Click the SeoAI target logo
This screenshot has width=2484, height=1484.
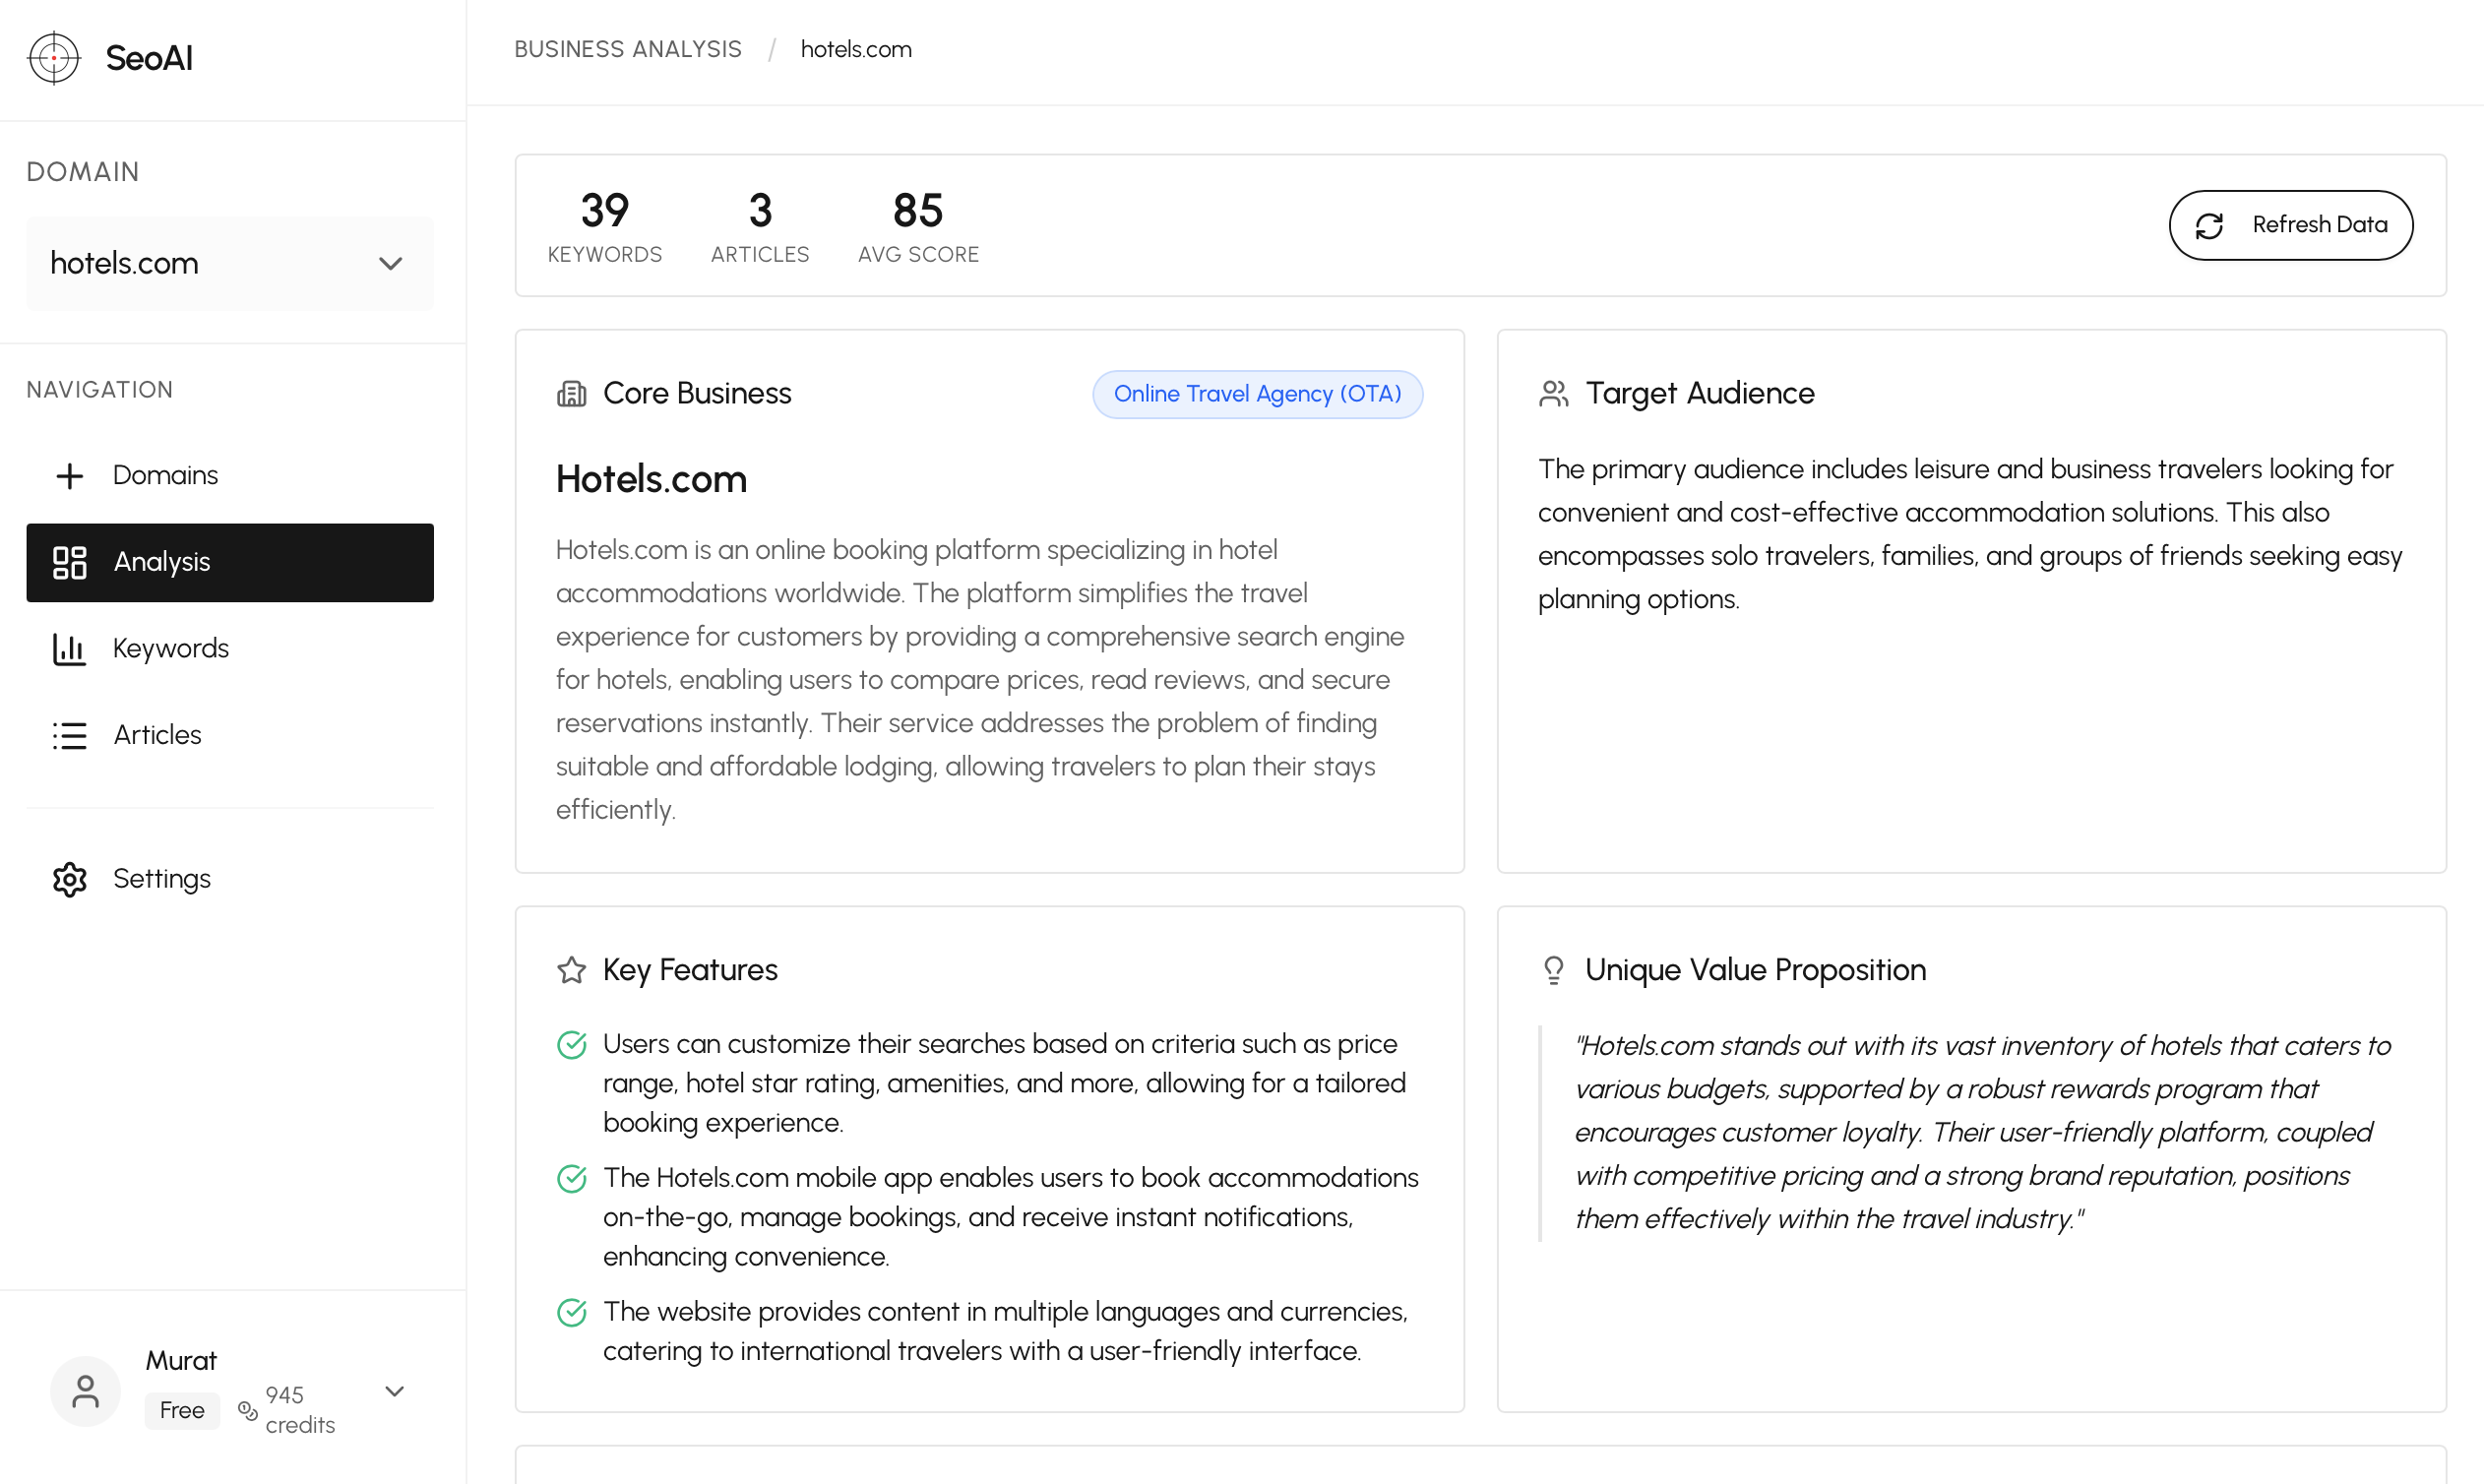[54, 58]
